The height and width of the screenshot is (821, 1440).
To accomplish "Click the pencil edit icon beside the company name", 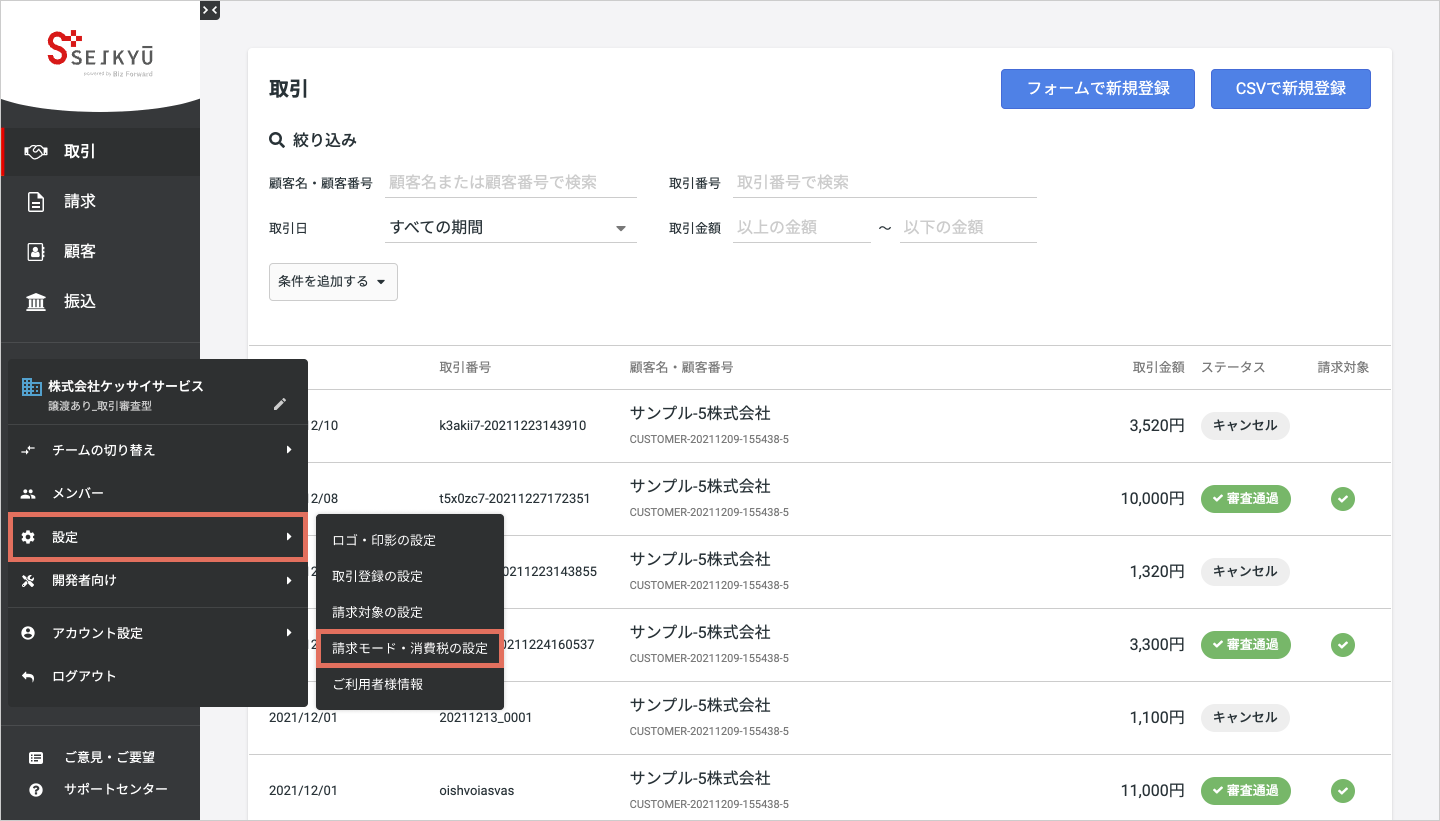I will 280,404.
